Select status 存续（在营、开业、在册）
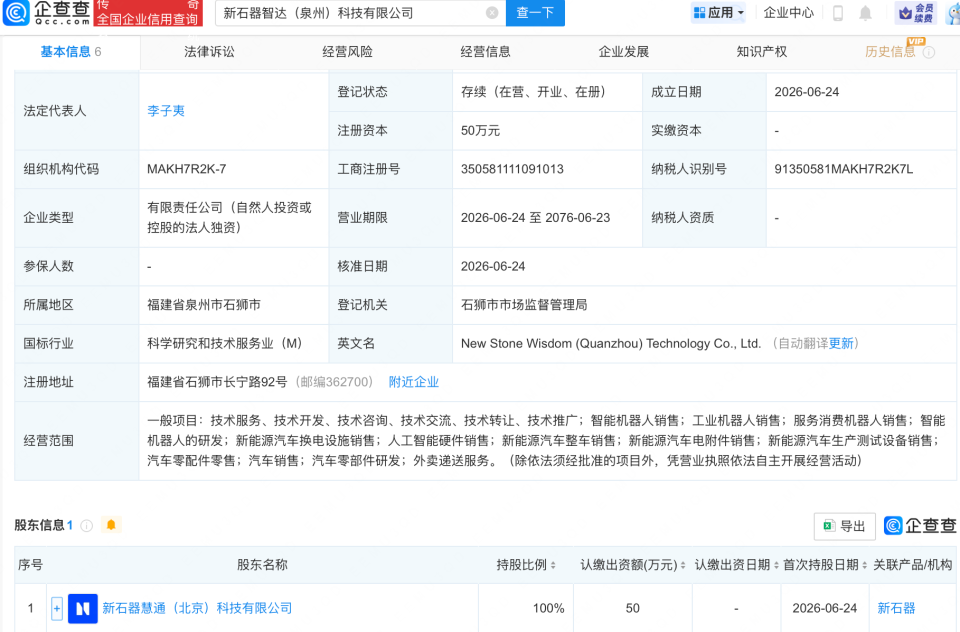The image size is (960, 632). pos(536,92)
